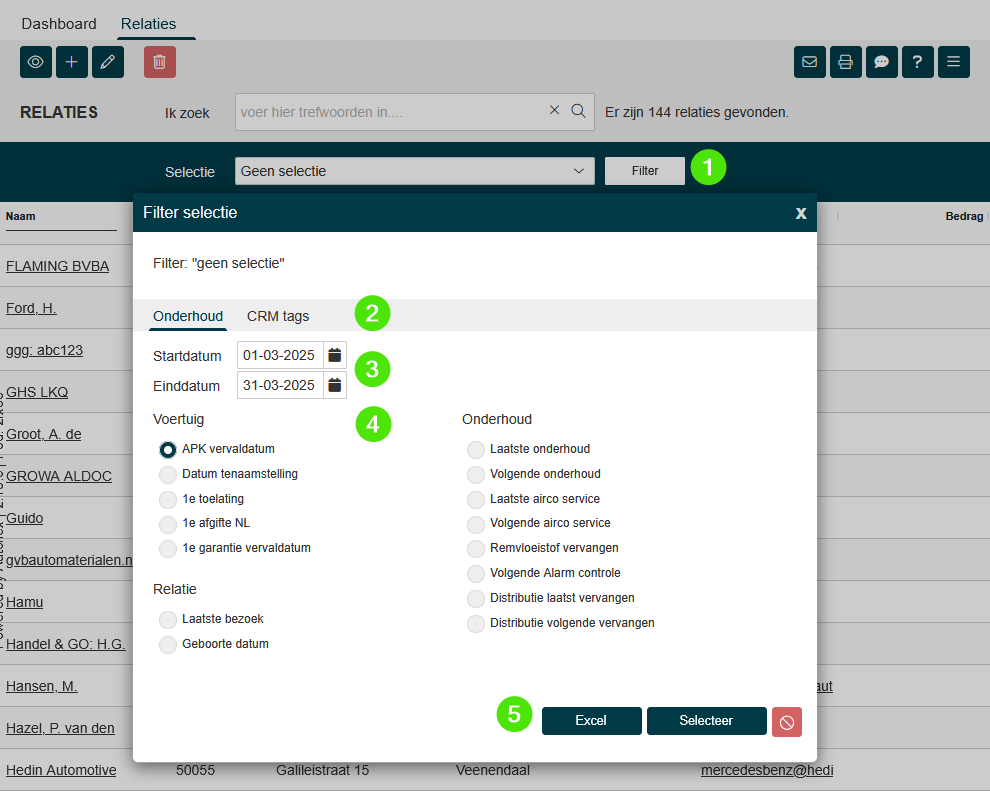Viewport: 990px width, 791px height.
Task: Open calendar picker for Einddatum
Action: click(x=335, y=385)
